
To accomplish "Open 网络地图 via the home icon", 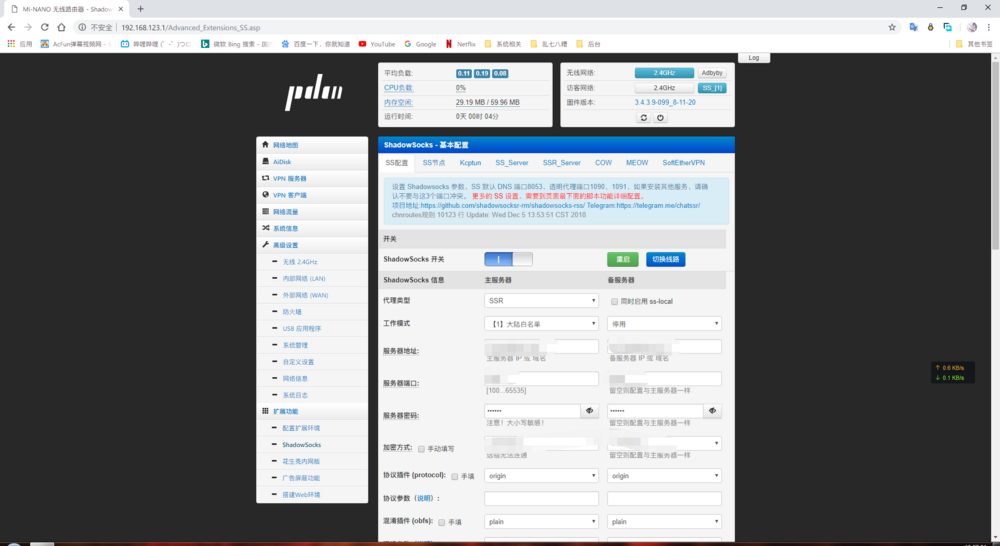I will [x=265, y=145].
